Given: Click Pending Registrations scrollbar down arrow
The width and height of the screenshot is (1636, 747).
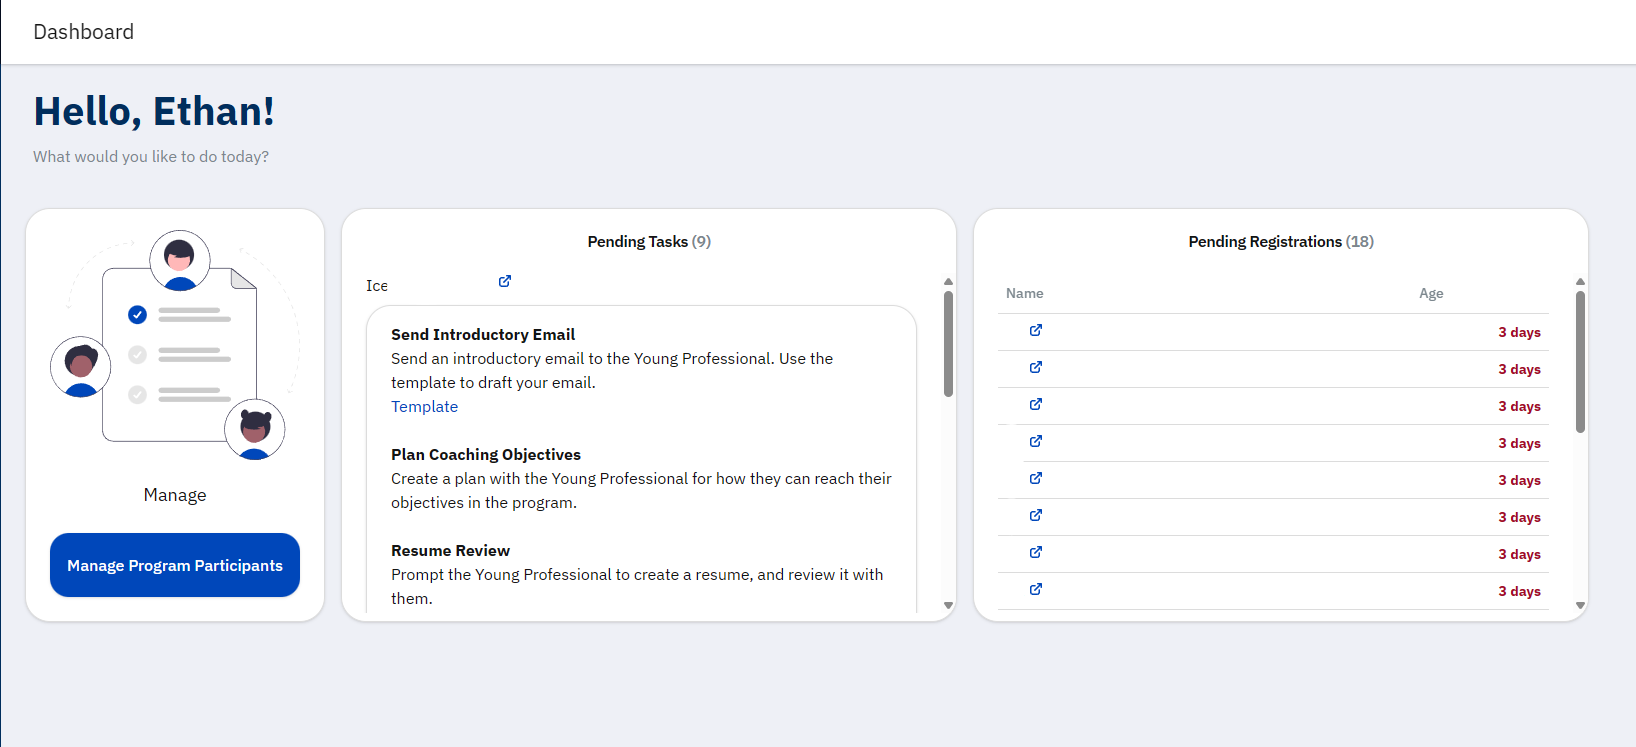Looking at the screenshot, I should coord(1580,605).
